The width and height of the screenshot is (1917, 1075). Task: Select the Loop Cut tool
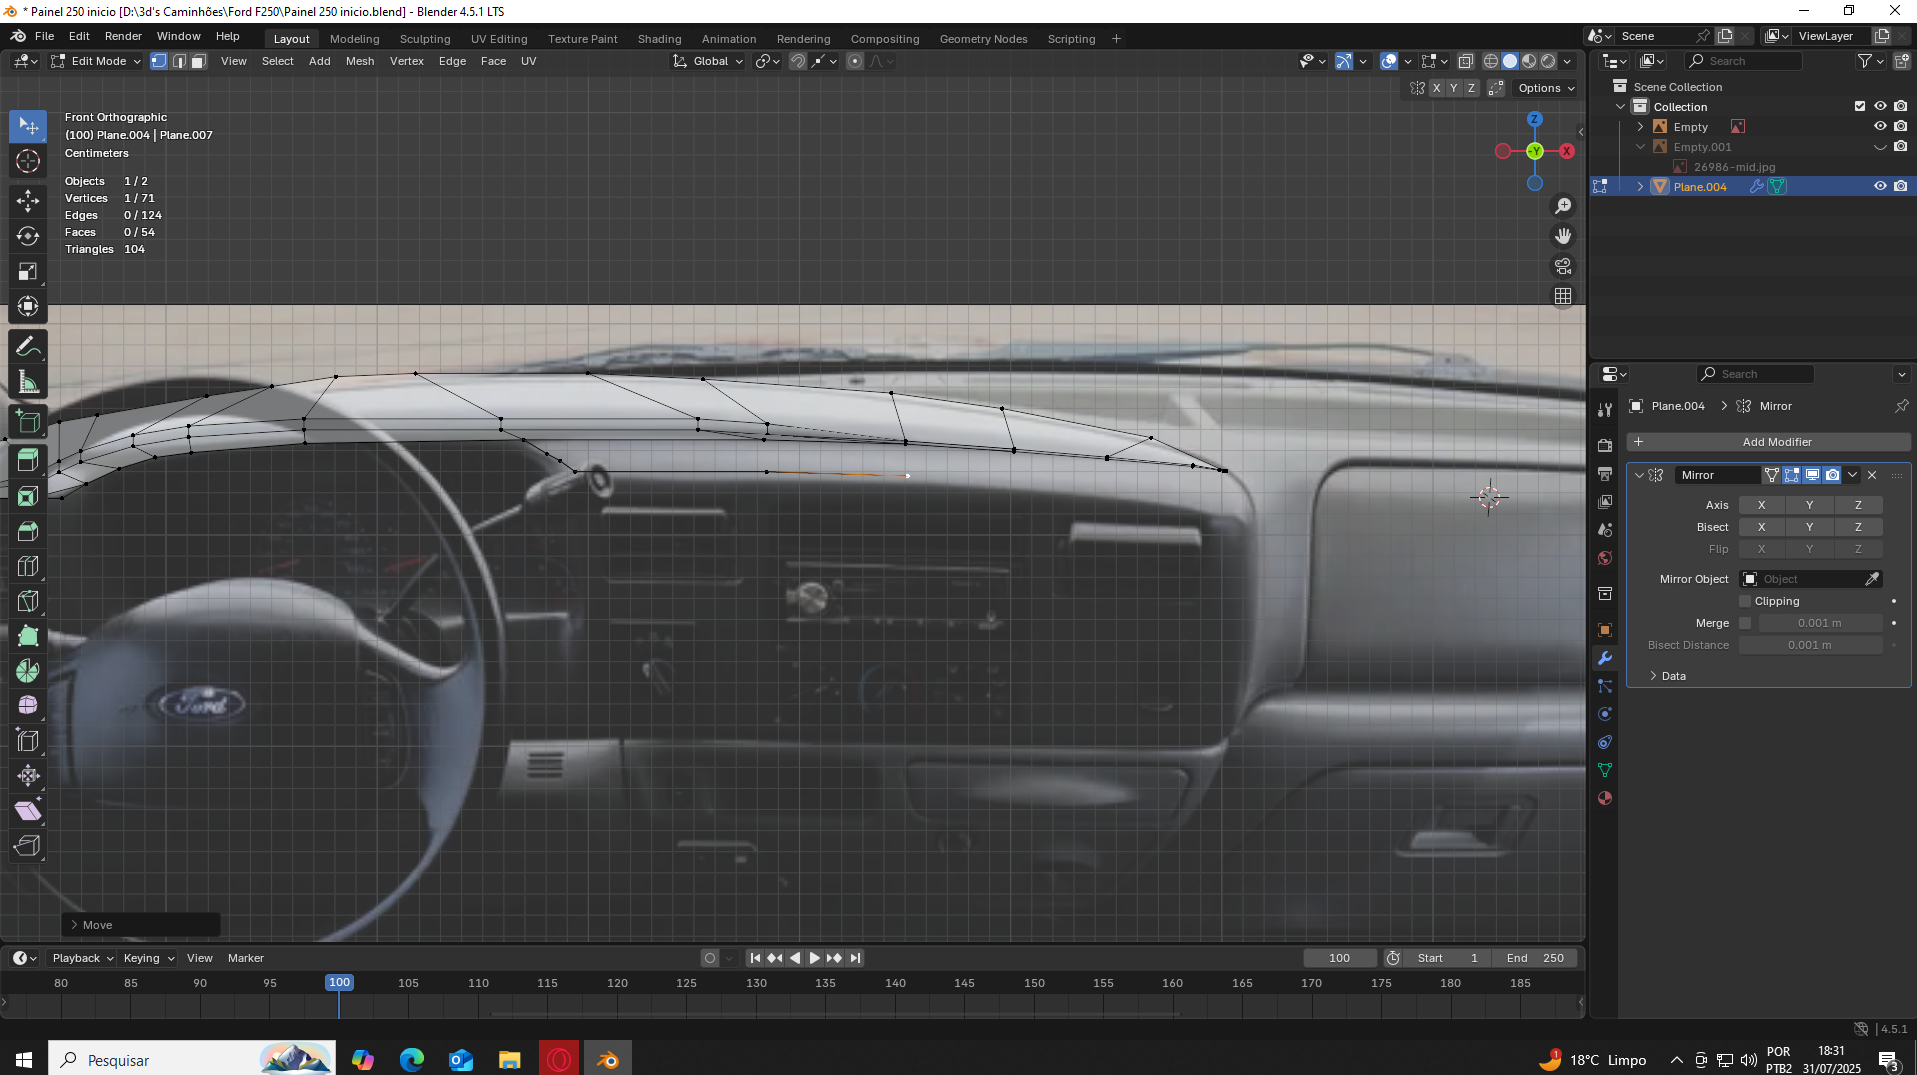[28, 566]
